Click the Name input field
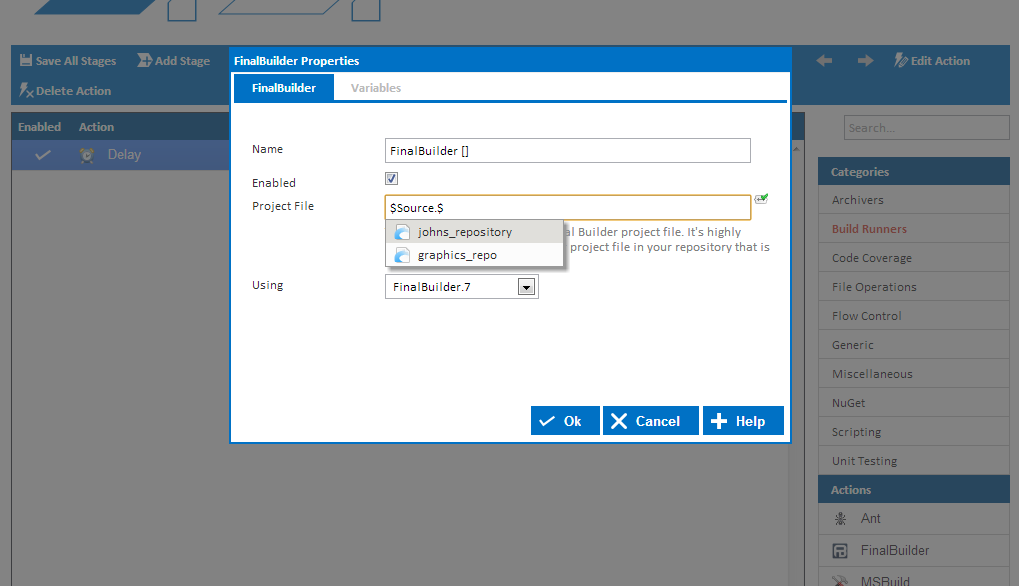1019x586 pixels. [567, 151]
